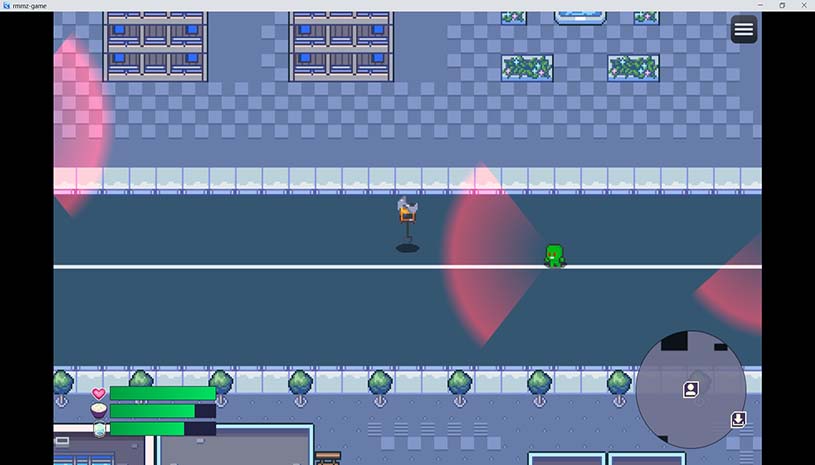Click the left bunk bed rack building
This screenshot has width=815, height=465.
[x=155, y=46]
